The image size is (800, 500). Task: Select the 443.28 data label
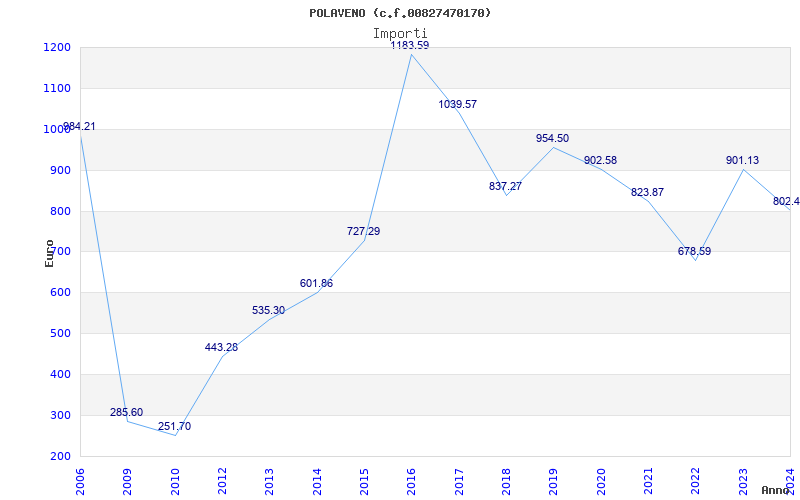[x=221, y=348]
